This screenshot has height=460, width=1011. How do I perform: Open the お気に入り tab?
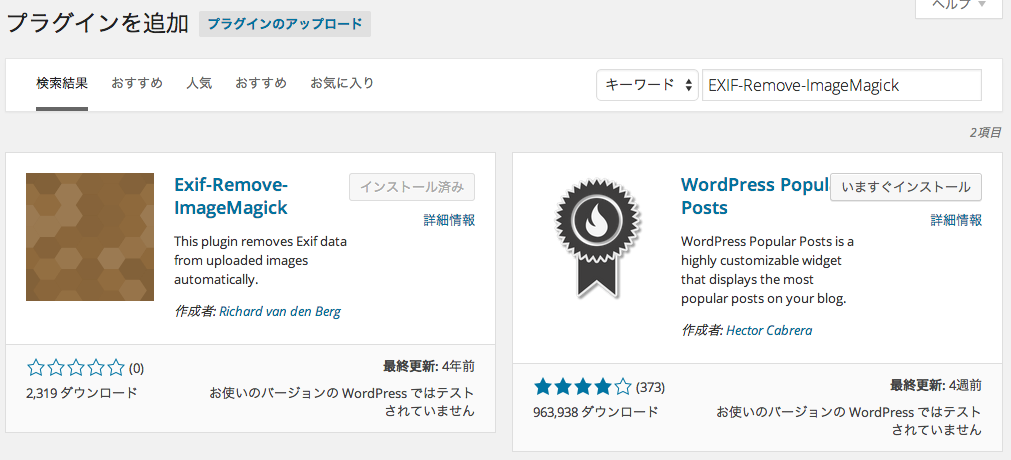point(342,83)
